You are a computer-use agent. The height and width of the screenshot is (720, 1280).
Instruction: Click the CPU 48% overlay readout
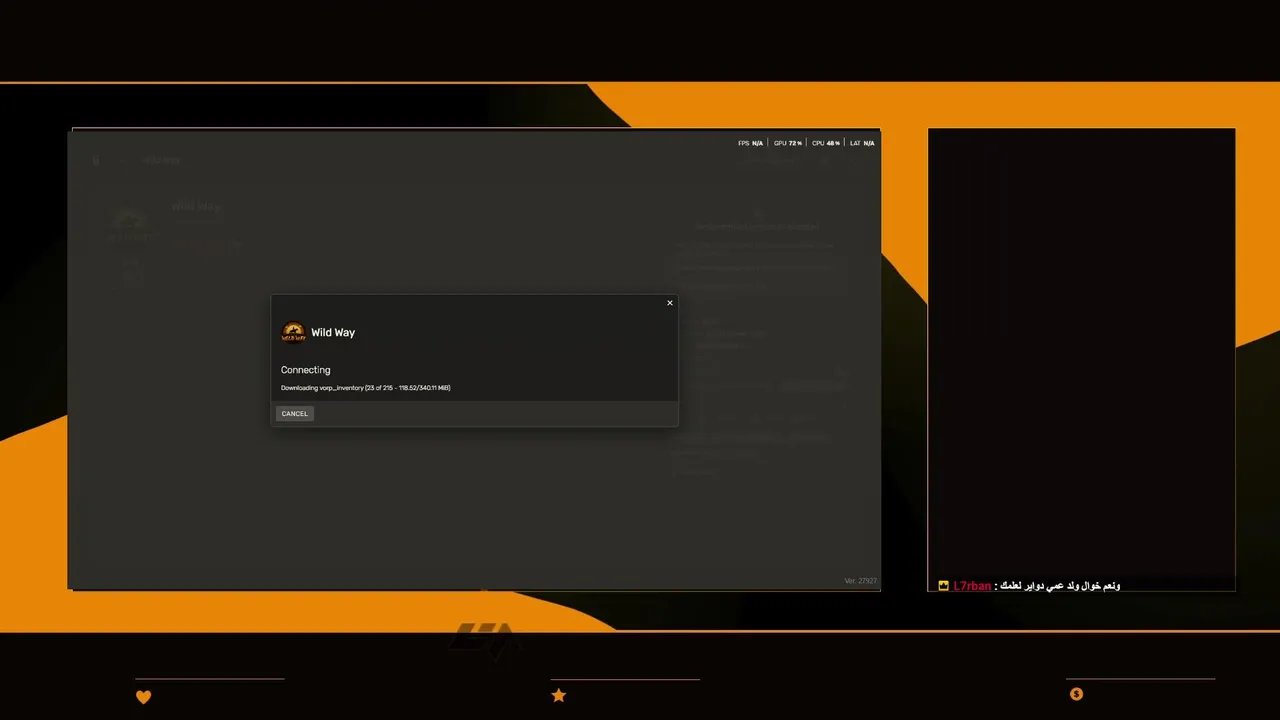[x=826, y=143]
